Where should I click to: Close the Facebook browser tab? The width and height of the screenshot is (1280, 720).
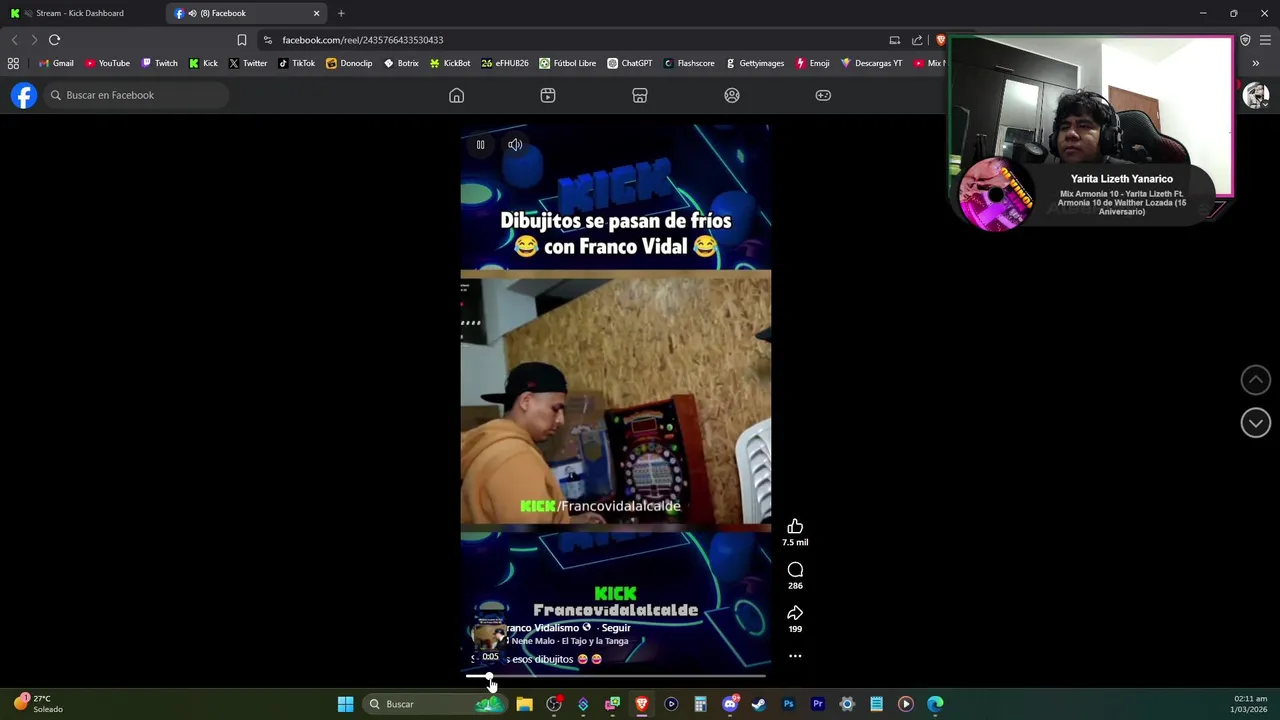(317, 13)
